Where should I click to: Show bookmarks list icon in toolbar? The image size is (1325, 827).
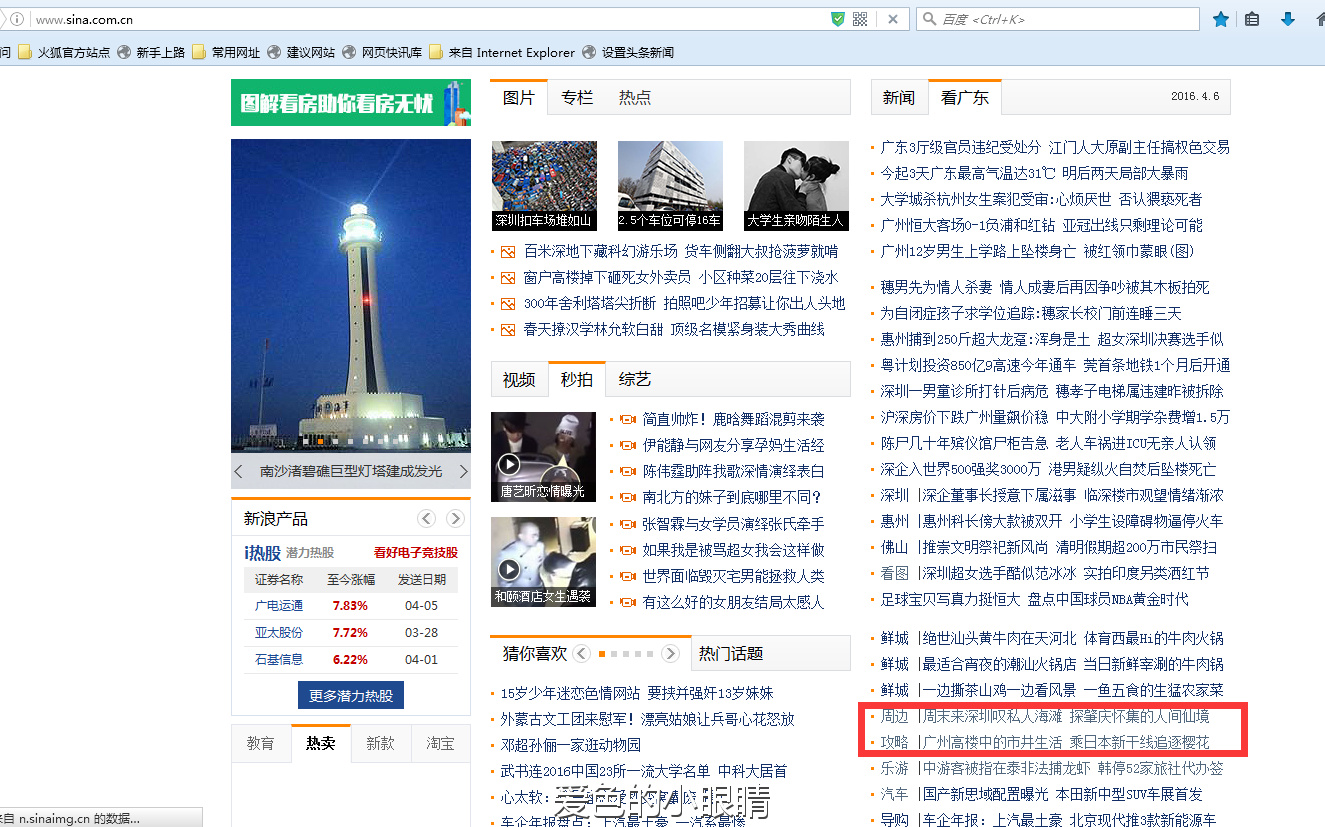(1252, 19)
